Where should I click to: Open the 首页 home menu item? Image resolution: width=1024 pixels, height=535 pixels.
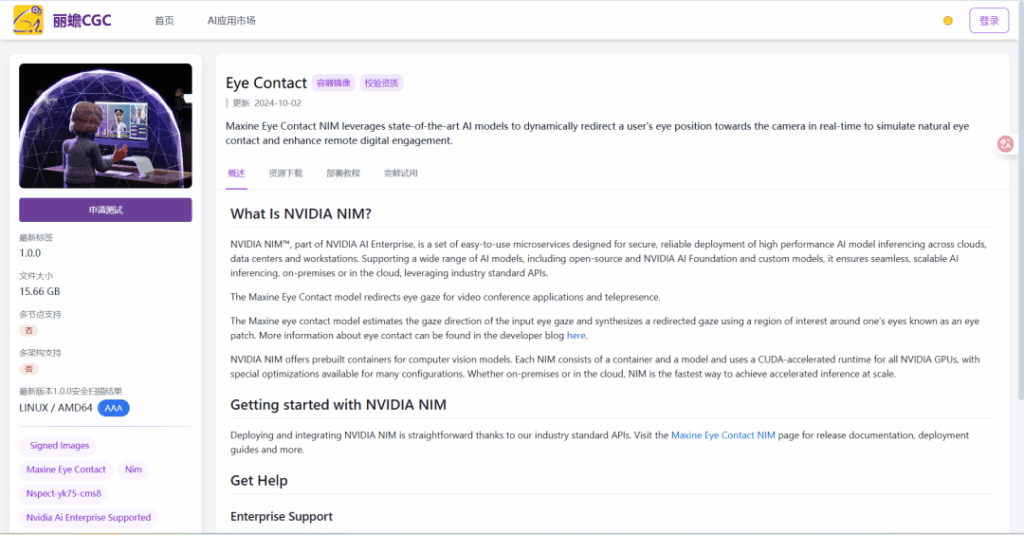pyautogui.click(x=165, y=21)
